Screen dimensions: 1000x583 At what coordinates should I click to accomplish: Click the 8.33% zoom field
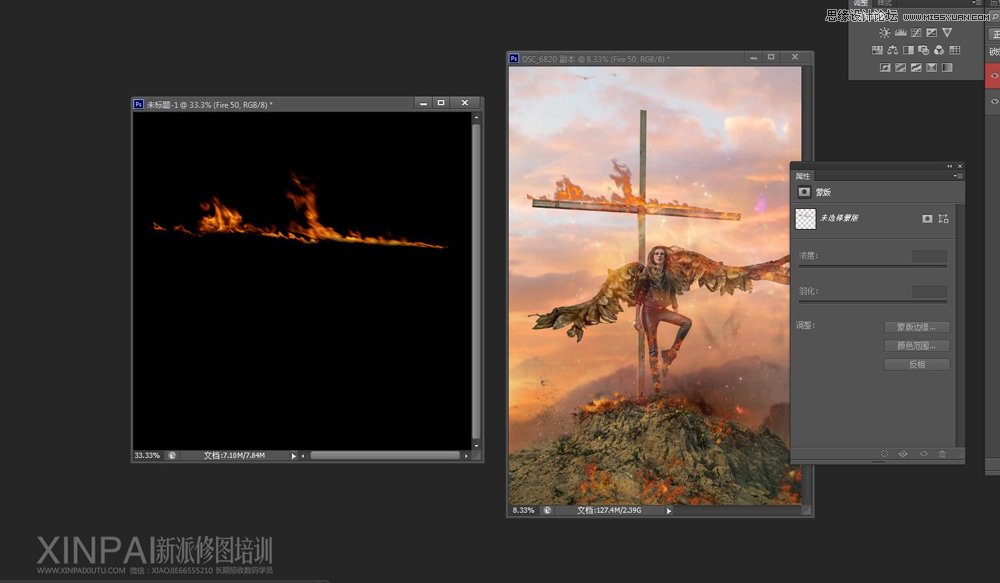point(523,510)
